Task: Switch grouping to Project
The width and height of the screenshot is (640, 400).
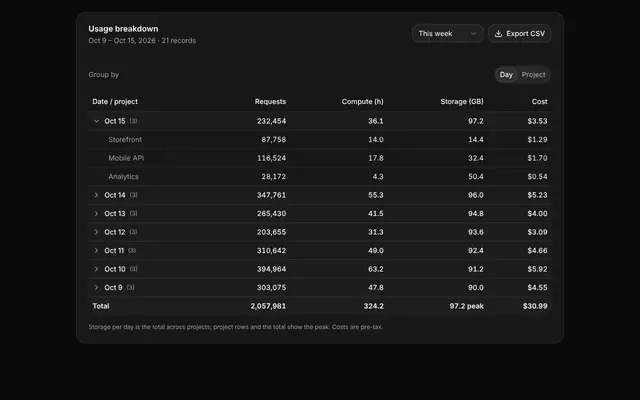Action: [533, 75]
